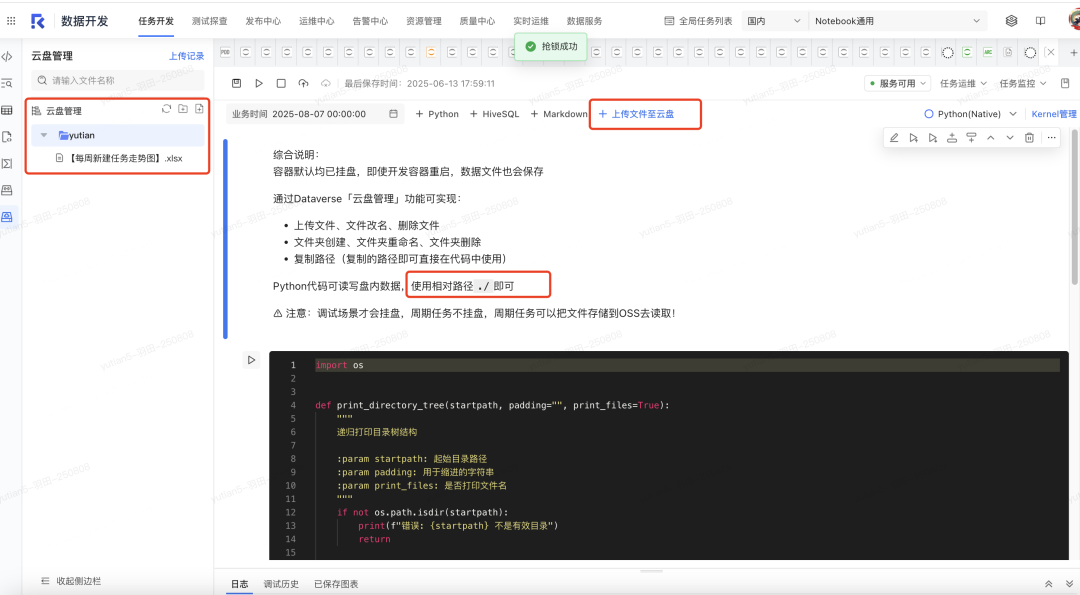Click the 上传文件至云盘 button
Viewport: 1080px width, 595px height.
pyautogui.click(x=636, y=114)
